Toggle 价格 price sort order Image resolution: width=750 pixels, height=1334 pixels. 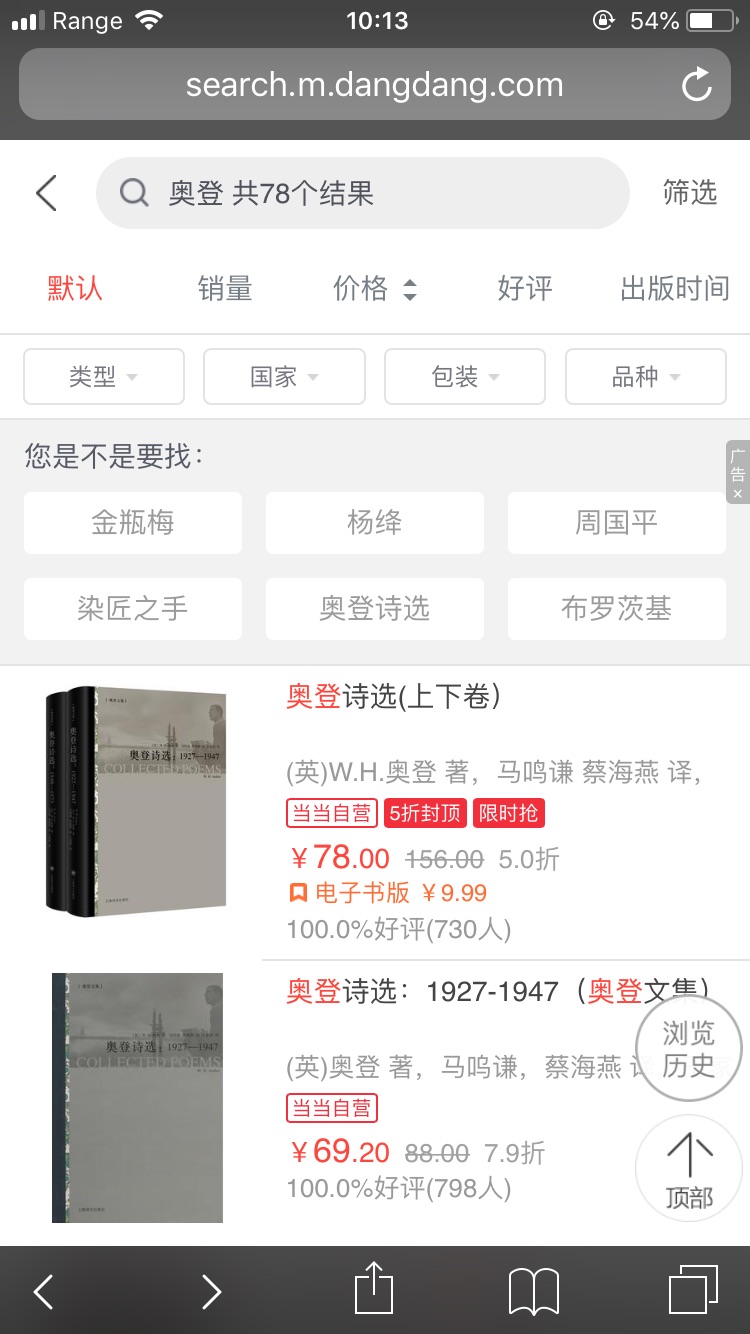pos(375,289)
